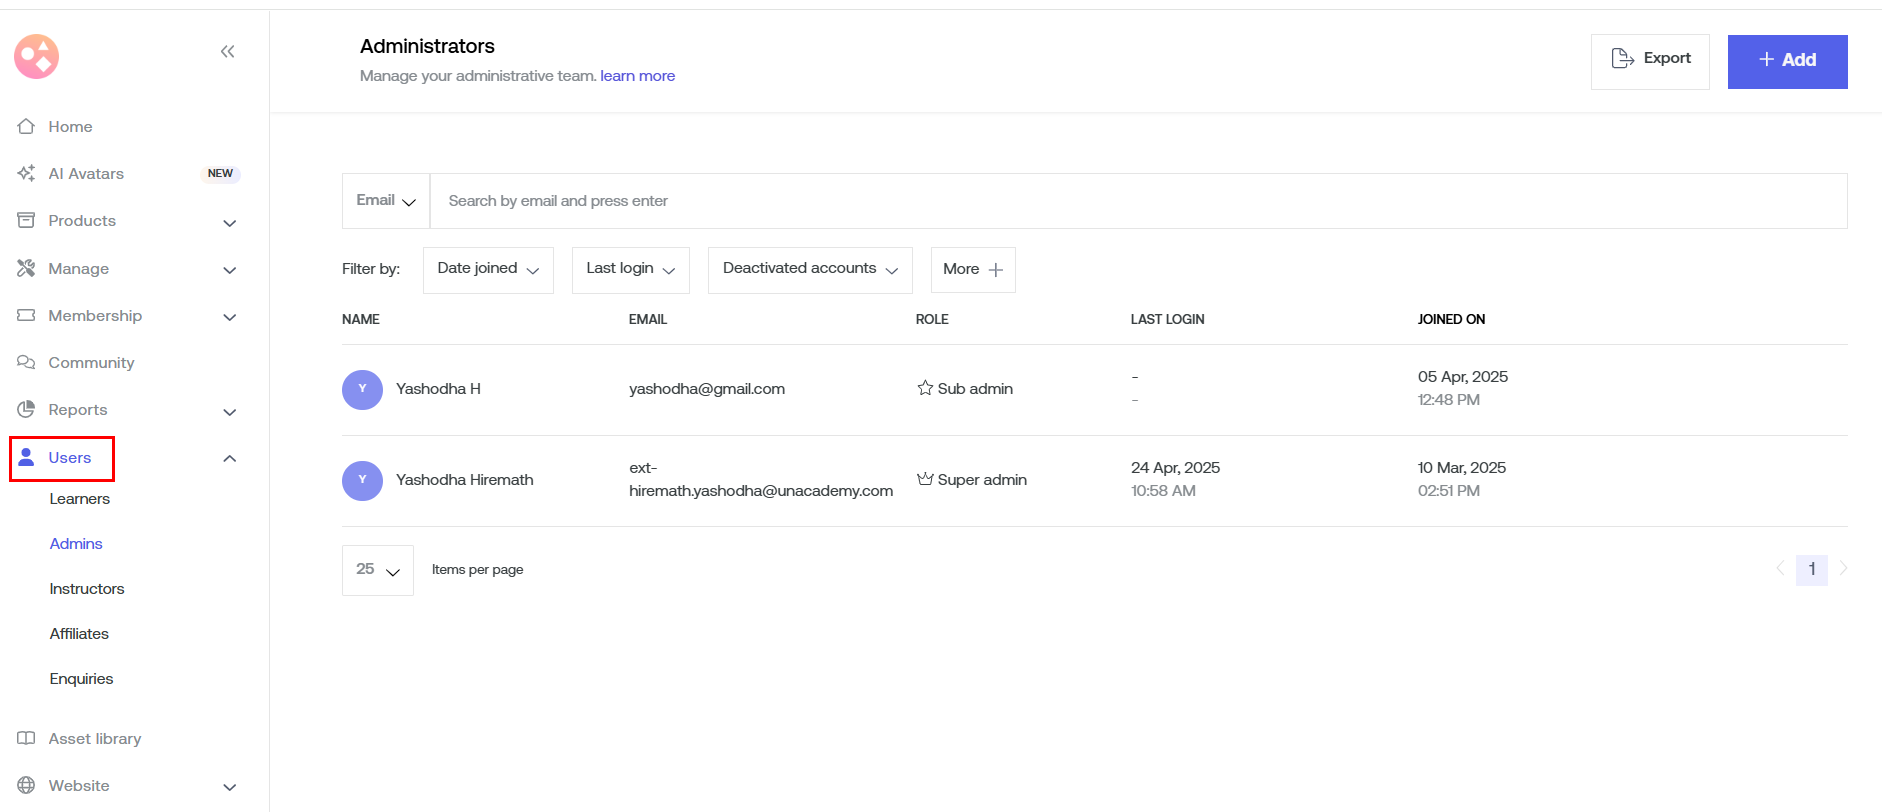Viewport: 1882px width, 812px height.
Task: Open AI Avatars sparkle icon
Action: [x=27, y=174]
